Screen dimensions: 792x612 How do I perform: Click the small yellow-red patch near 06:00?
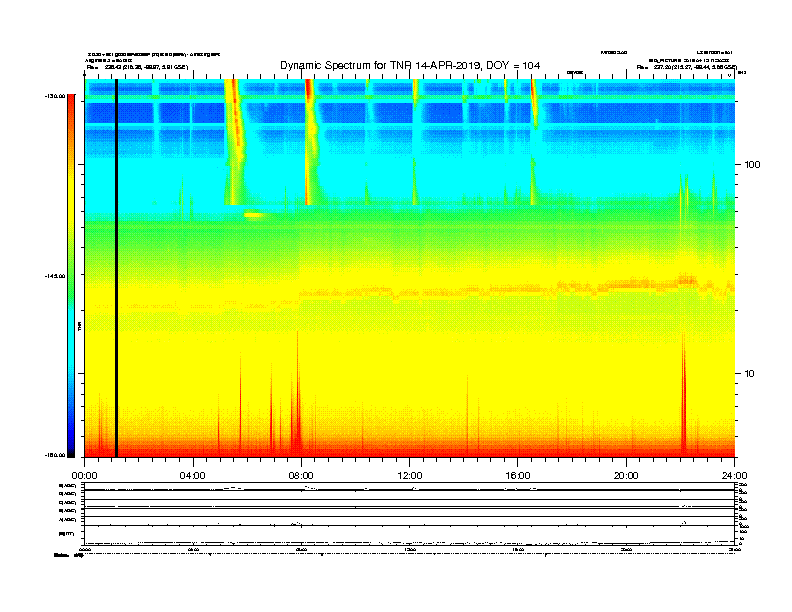[x=254, y=215]
